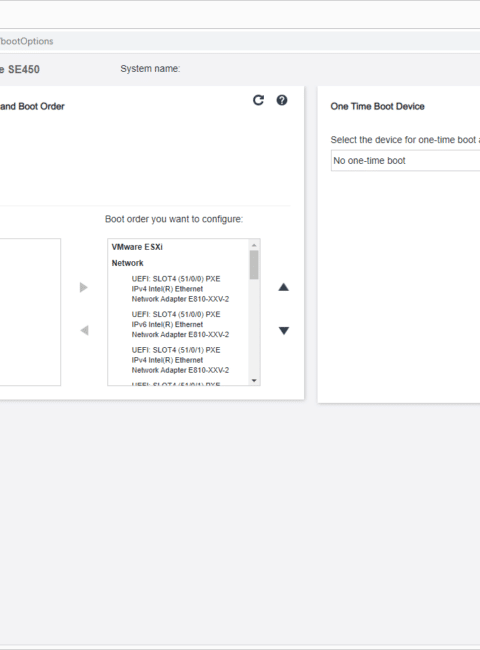Select VMware ESXi boot entry
Viewport: 480px width, 650px height.
[137, 247]
